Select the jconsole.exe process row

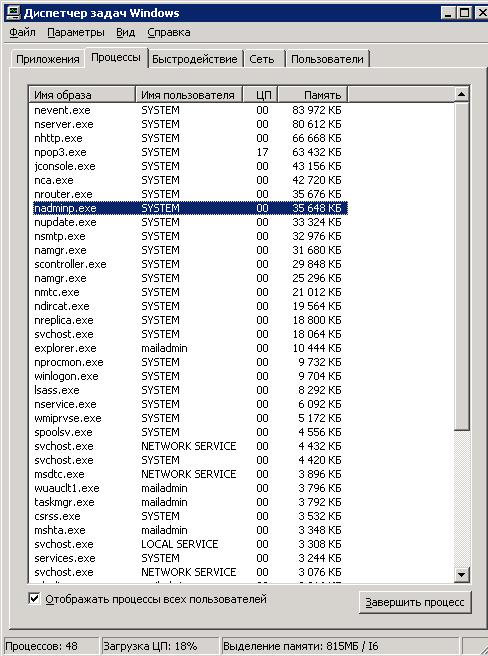pyautogui.click(x=190, y=166)
